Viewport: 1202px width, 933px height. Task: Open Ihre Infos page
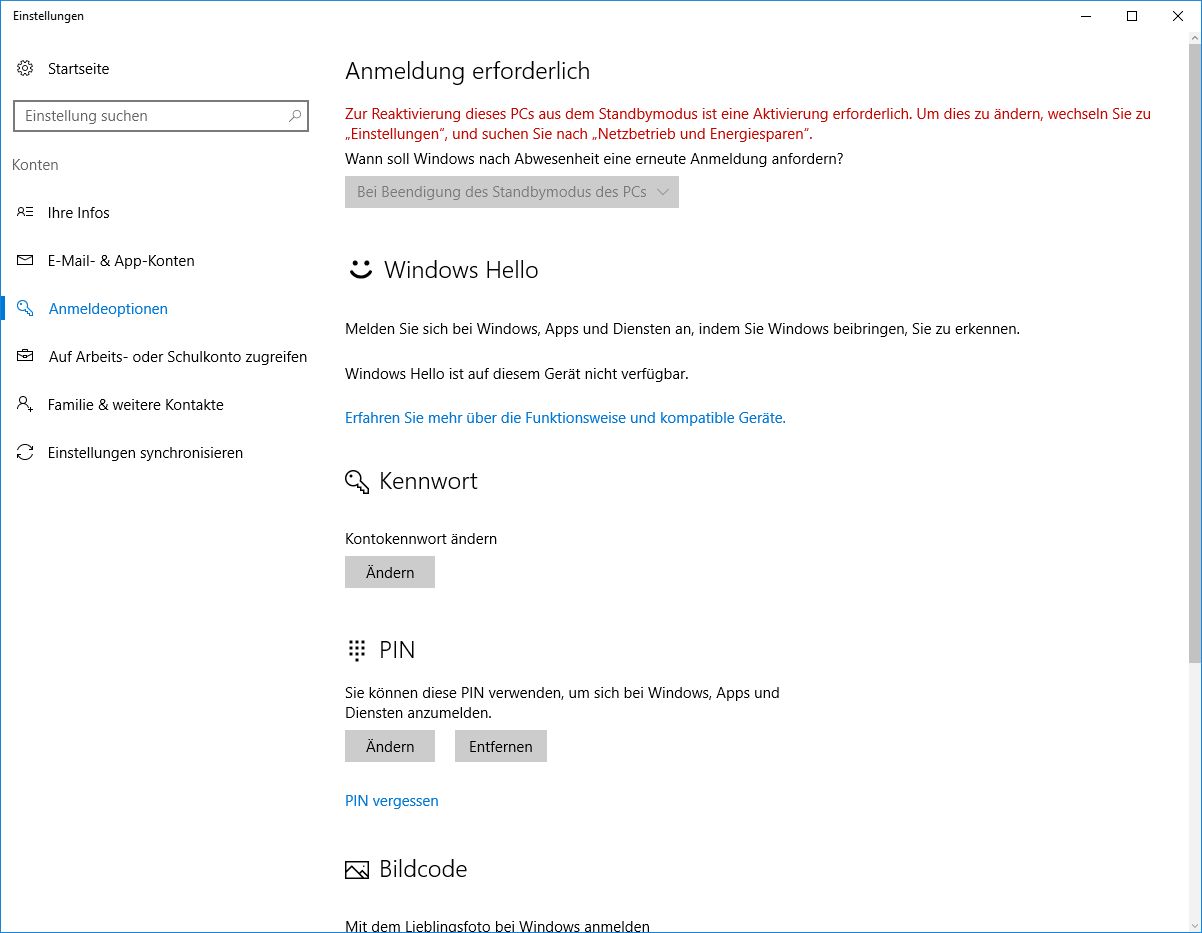point(79,213)
